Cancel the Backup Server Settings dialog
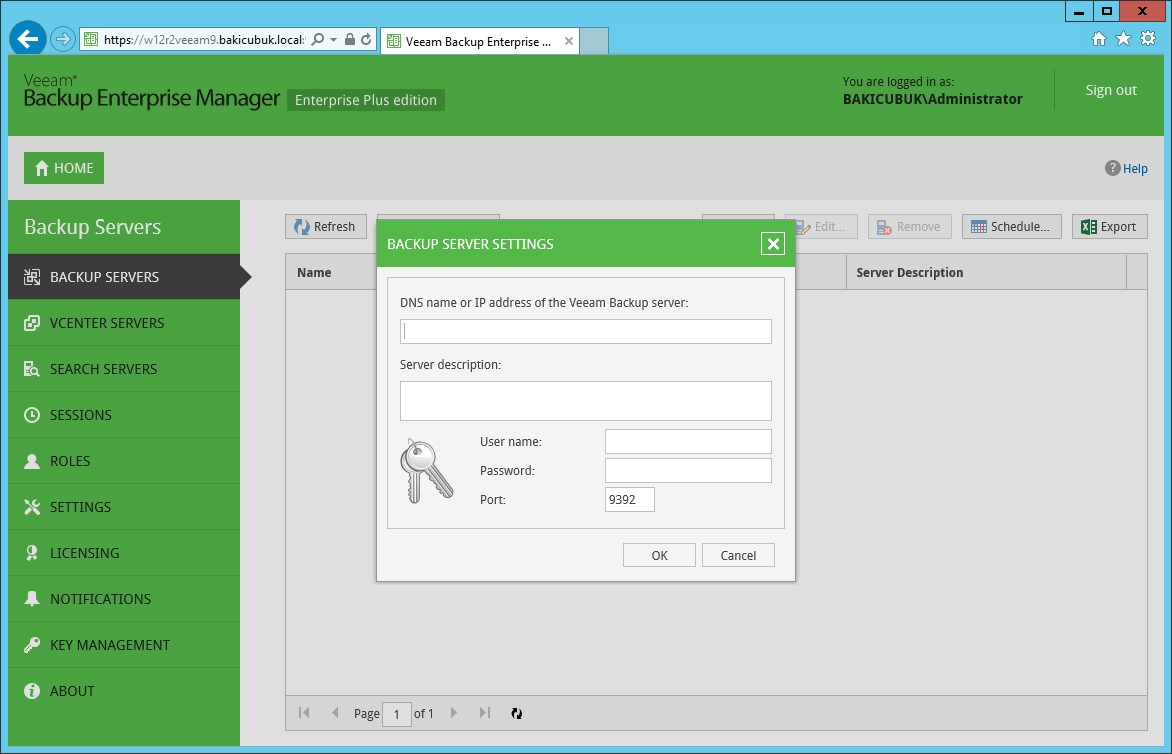 pyautogui.click(x=738, y=555)
